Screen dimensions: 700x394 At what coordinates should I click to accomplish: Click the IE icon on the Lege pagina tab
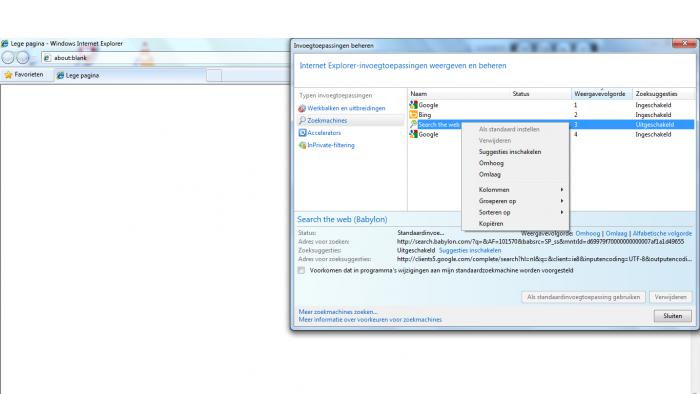[x=60, y=75]
